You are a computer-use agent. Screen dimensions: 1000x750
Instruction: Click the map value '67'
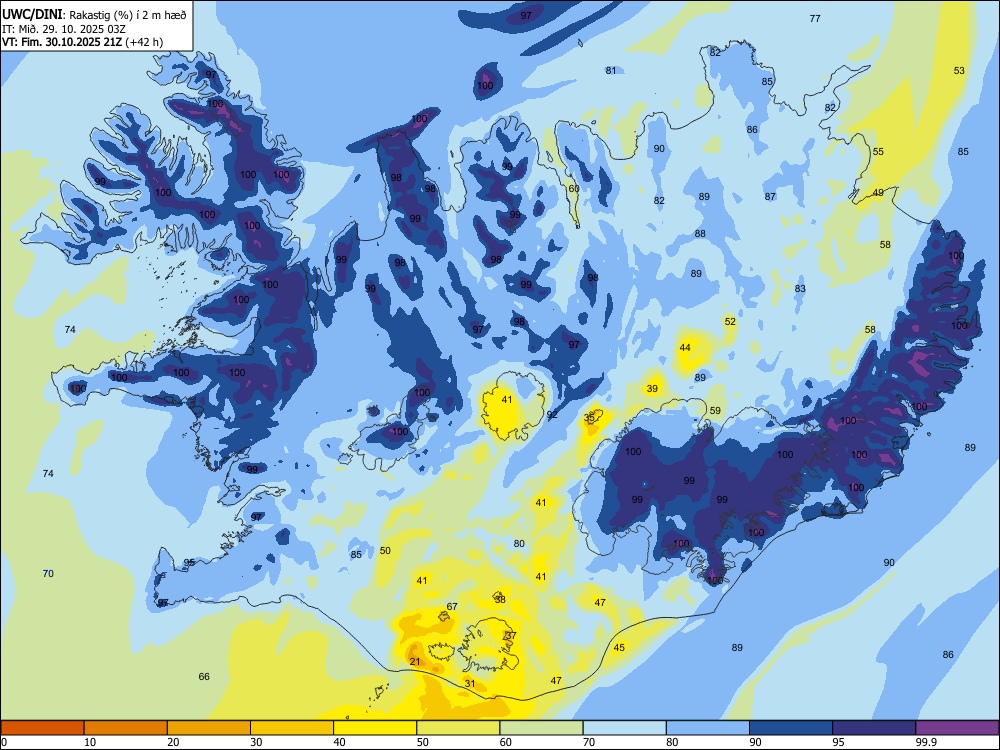[x=452, y=607]
